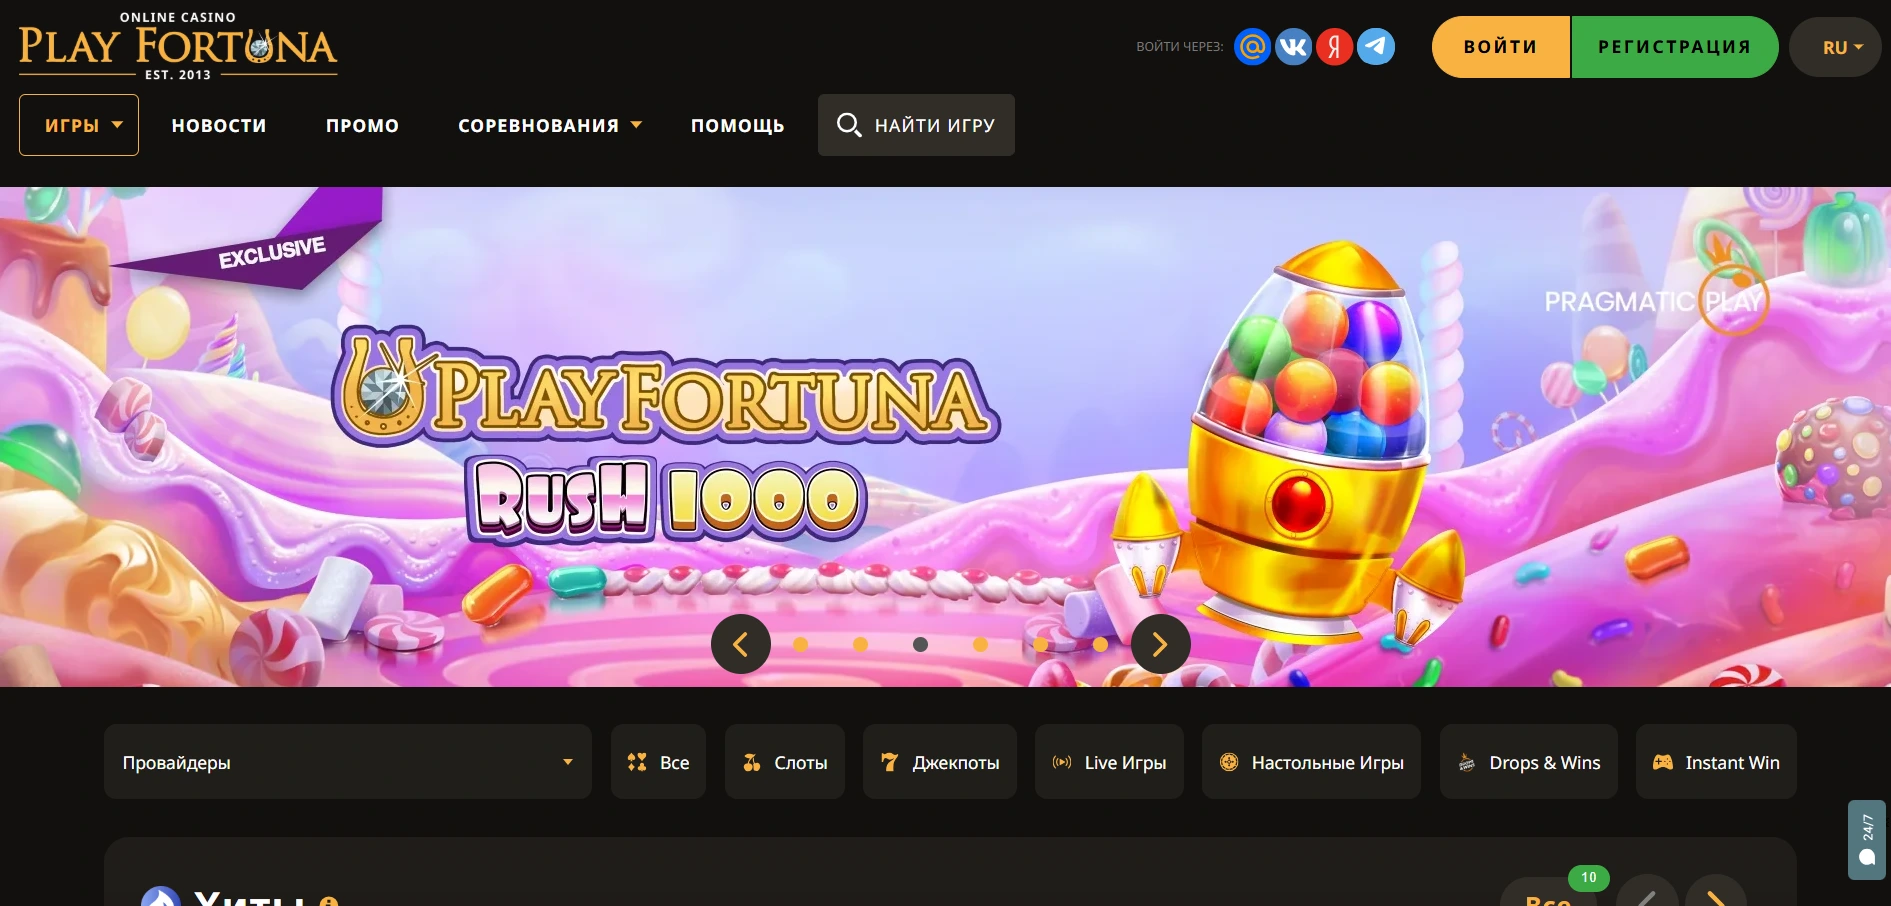The image size is (1891, 906).
Task: Select the first carousel dot
Action: 800,645
